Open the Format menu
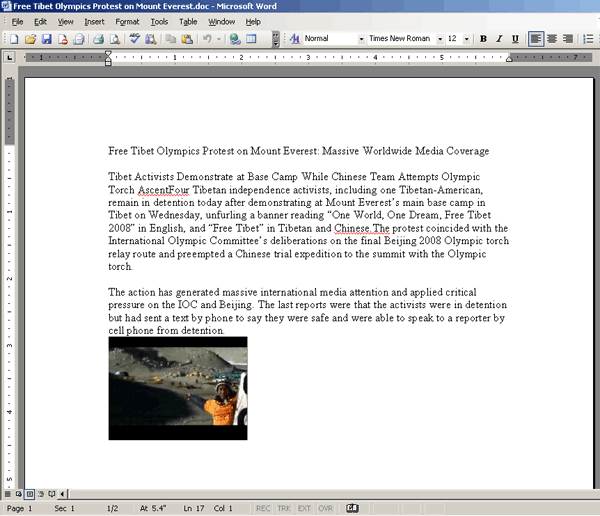The image size is (600, 516). point(127,21)
